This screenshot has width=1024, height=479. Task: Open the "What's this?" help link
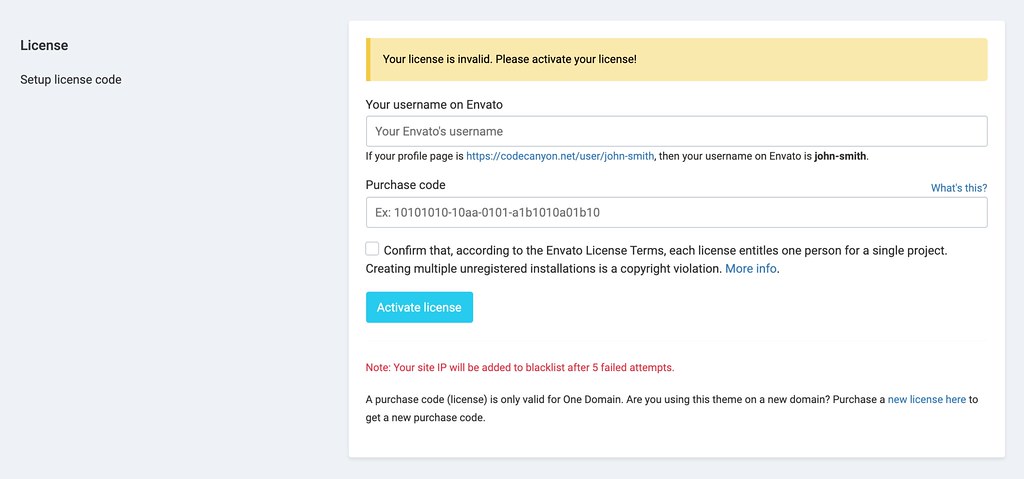(x=958, y=188)
